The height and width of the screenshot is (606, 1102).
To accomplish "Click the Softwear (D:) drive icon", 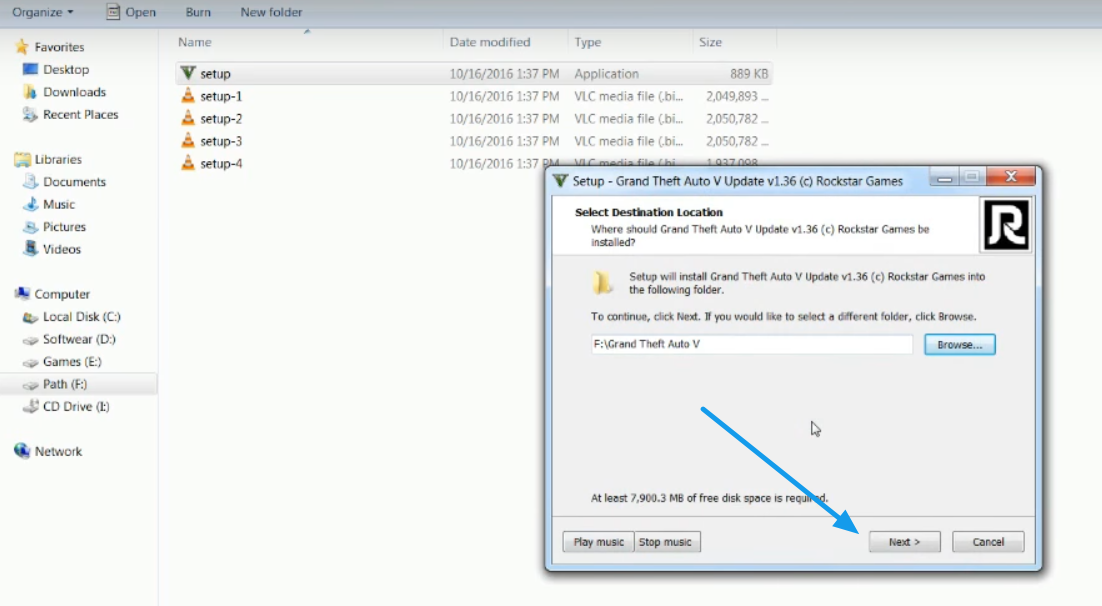I will pyautogui.click(x=30, y=340).
